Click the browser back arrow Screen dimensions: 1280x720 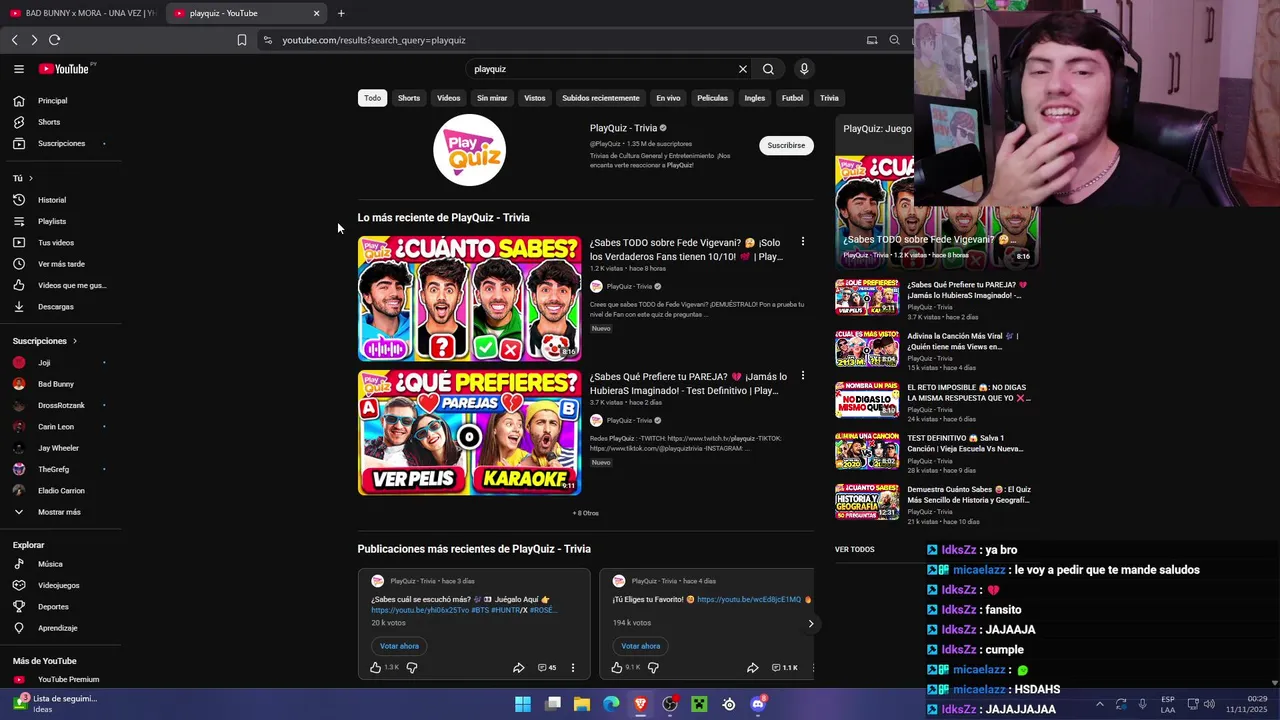14,40
